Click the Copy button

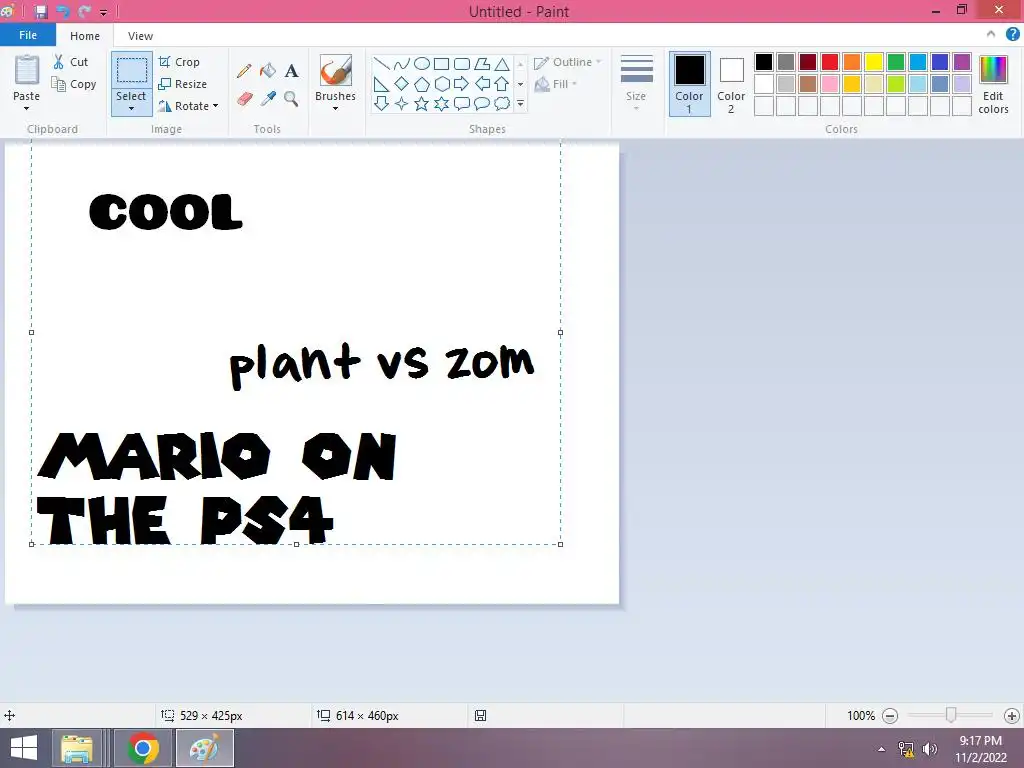[74, 84]
